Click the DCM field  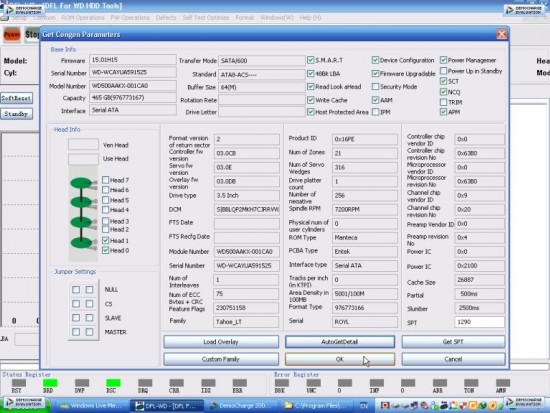[x=247, y=209]
